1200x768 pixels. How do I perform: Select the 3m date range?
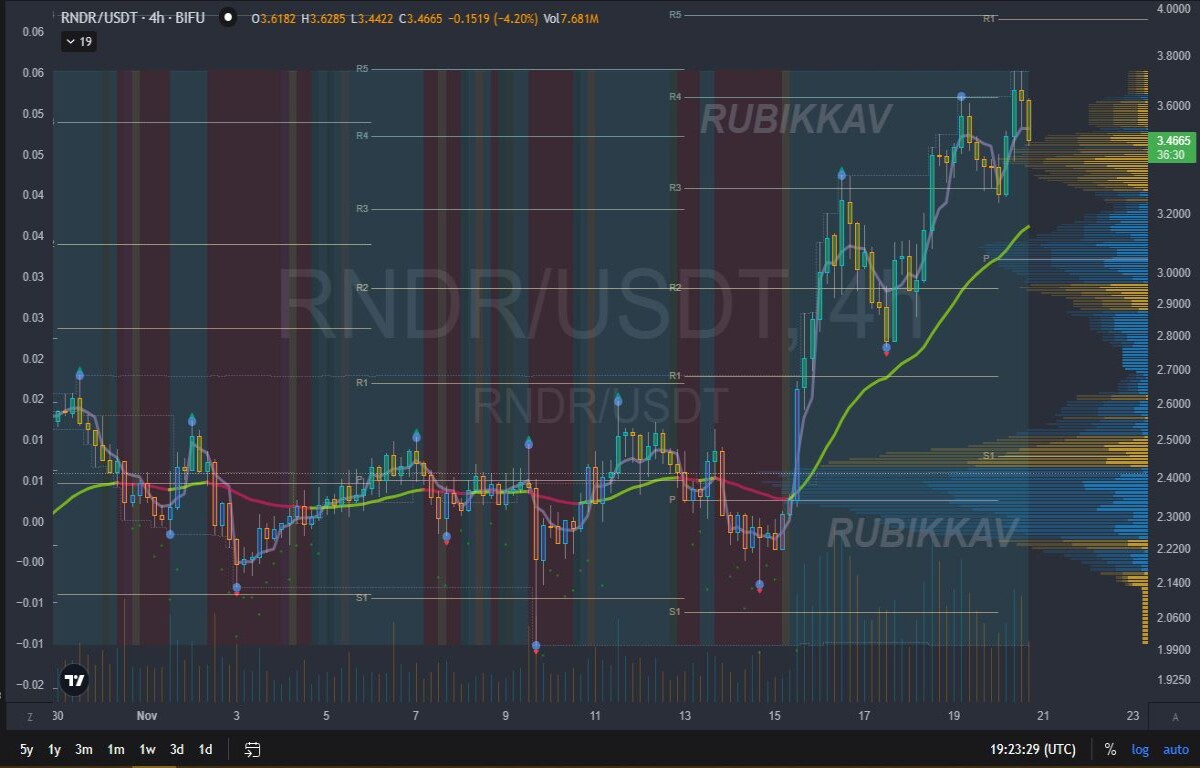coord(84,749)
